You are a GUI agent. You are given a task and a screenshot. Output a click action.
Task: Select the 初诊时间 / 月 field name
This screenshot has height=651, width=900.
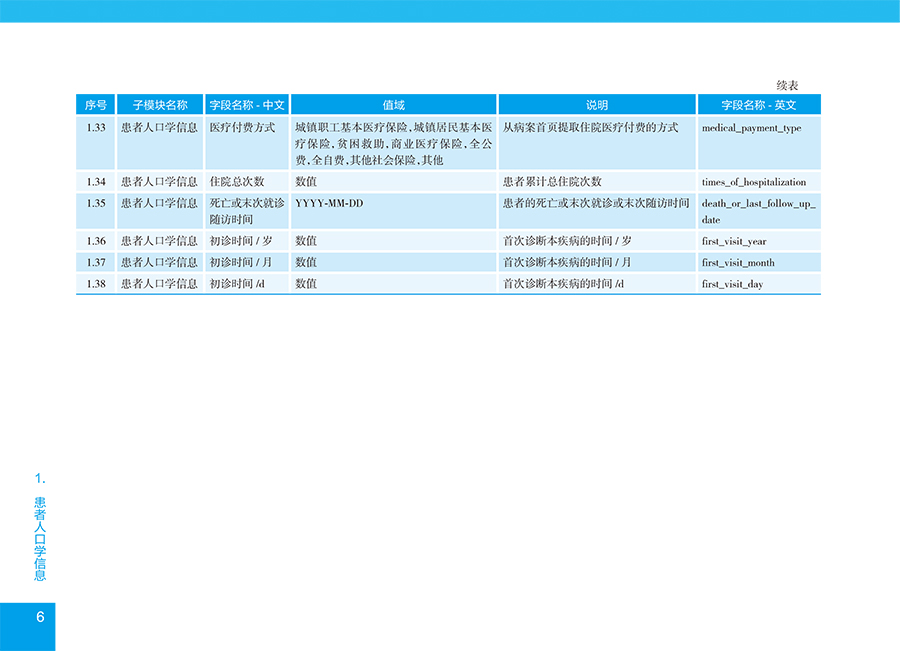[x=240, y=262]
